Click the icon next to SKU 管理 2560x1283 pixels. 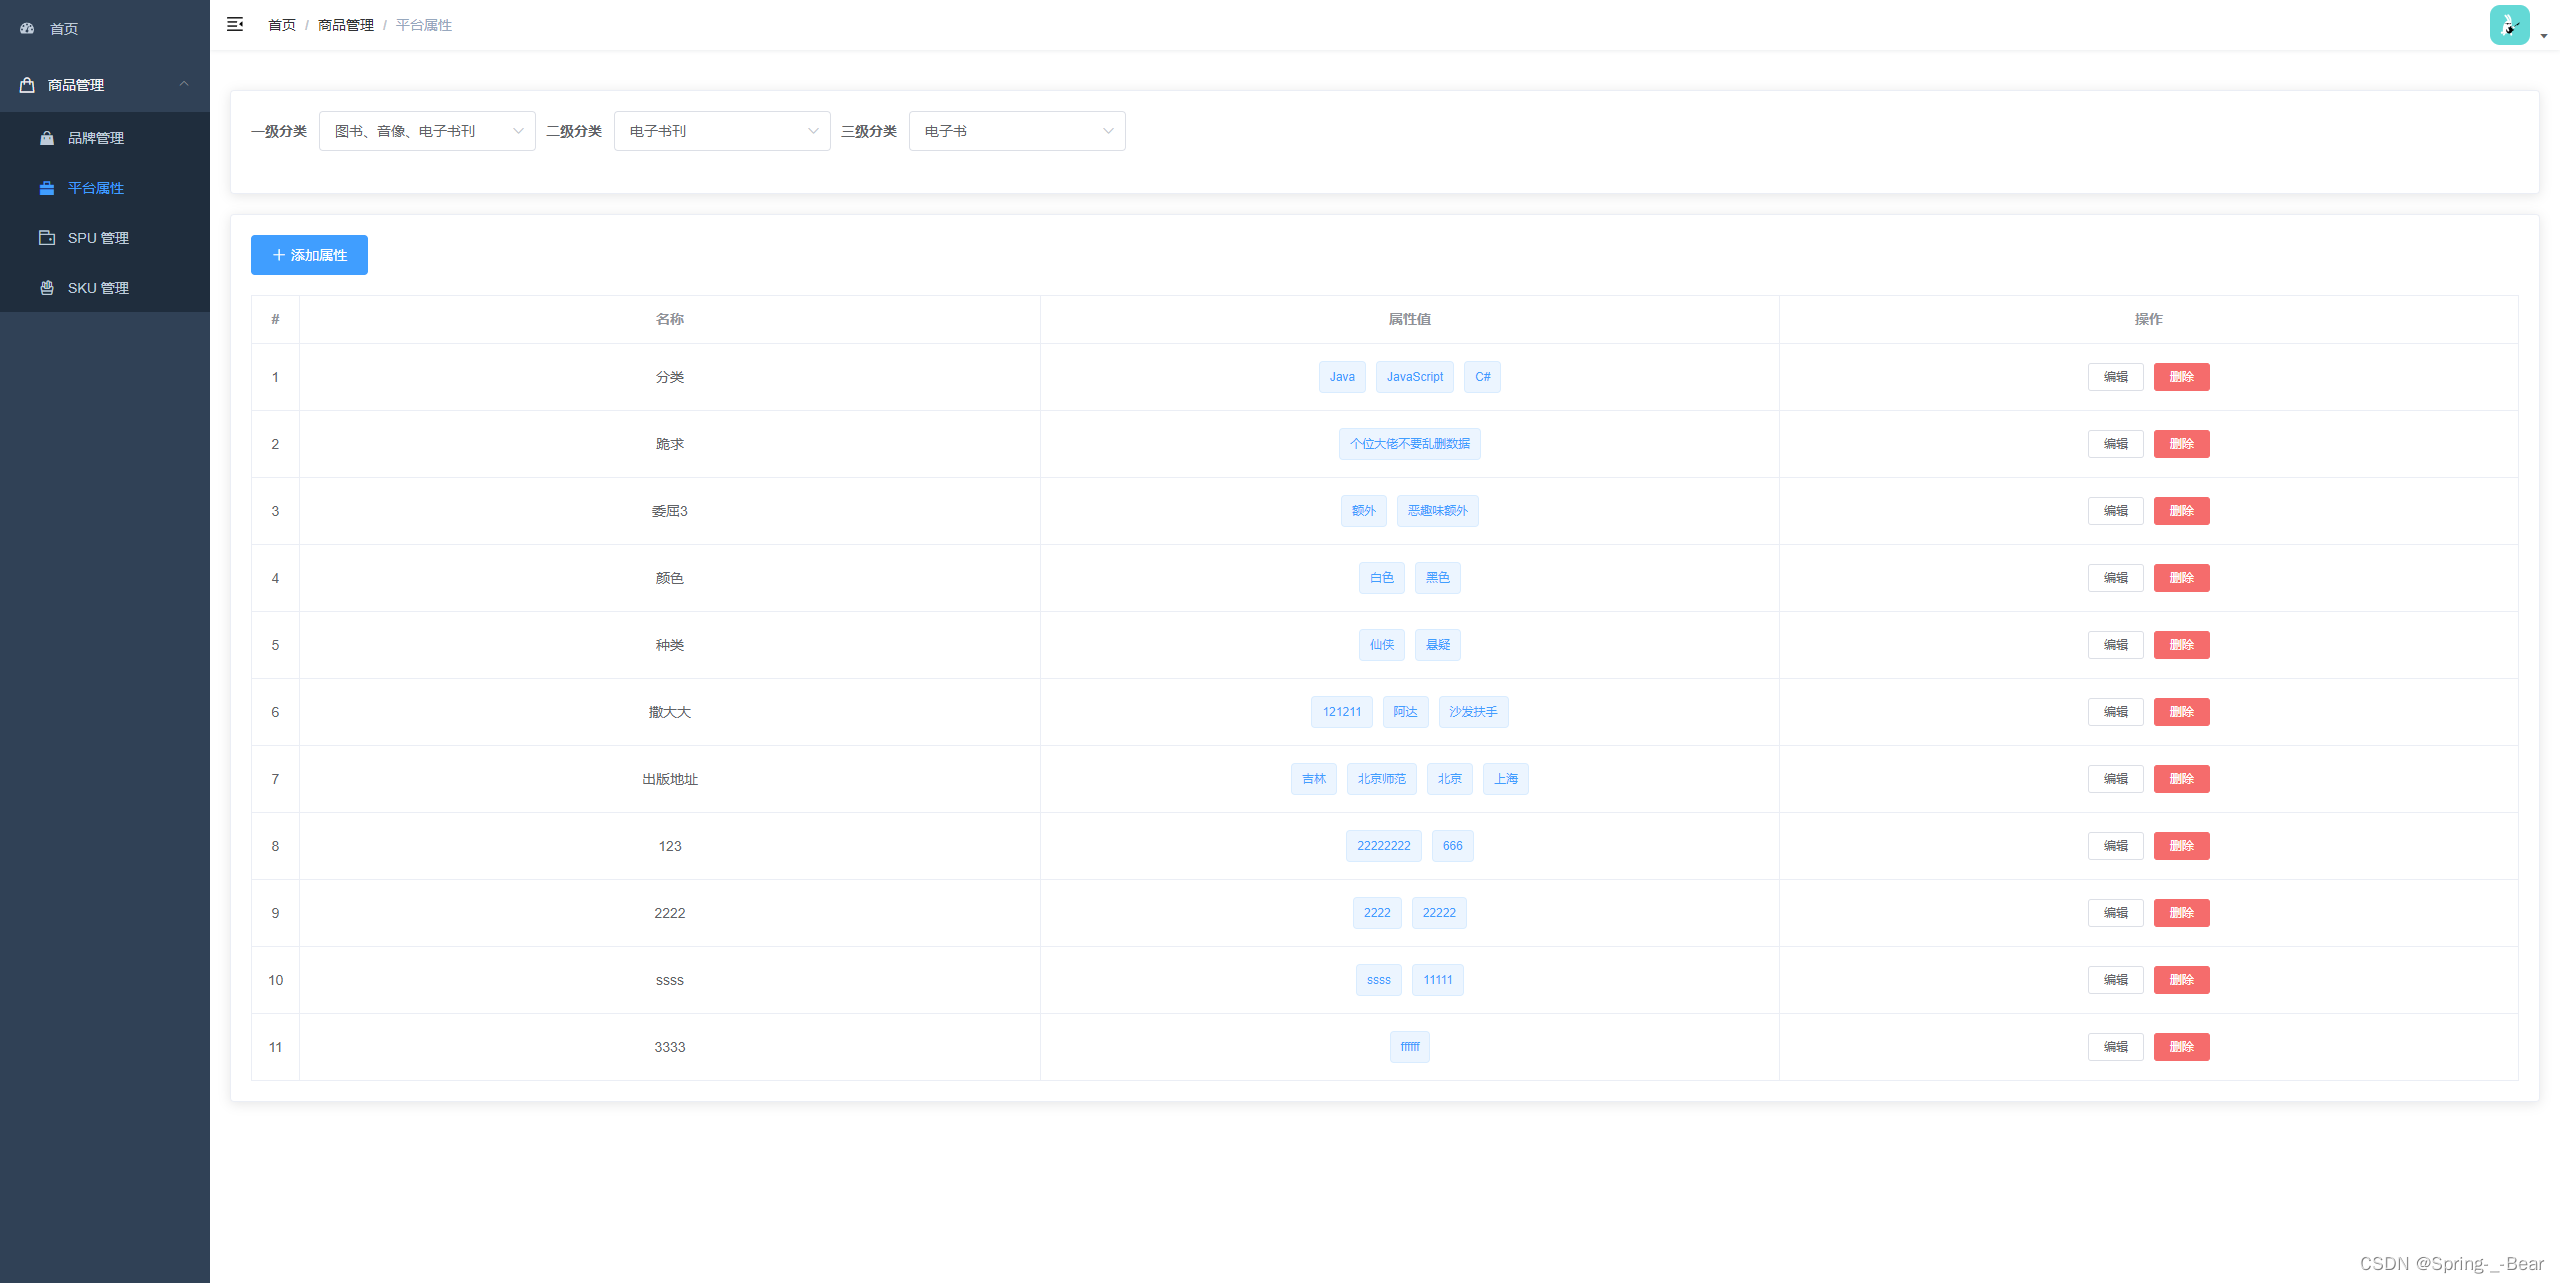[x=47, y=288]
